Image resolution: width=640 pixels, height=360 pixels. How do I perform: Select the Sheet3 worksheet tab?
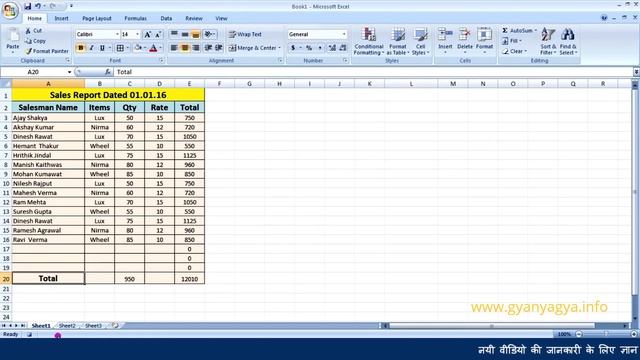pos(93,326)
